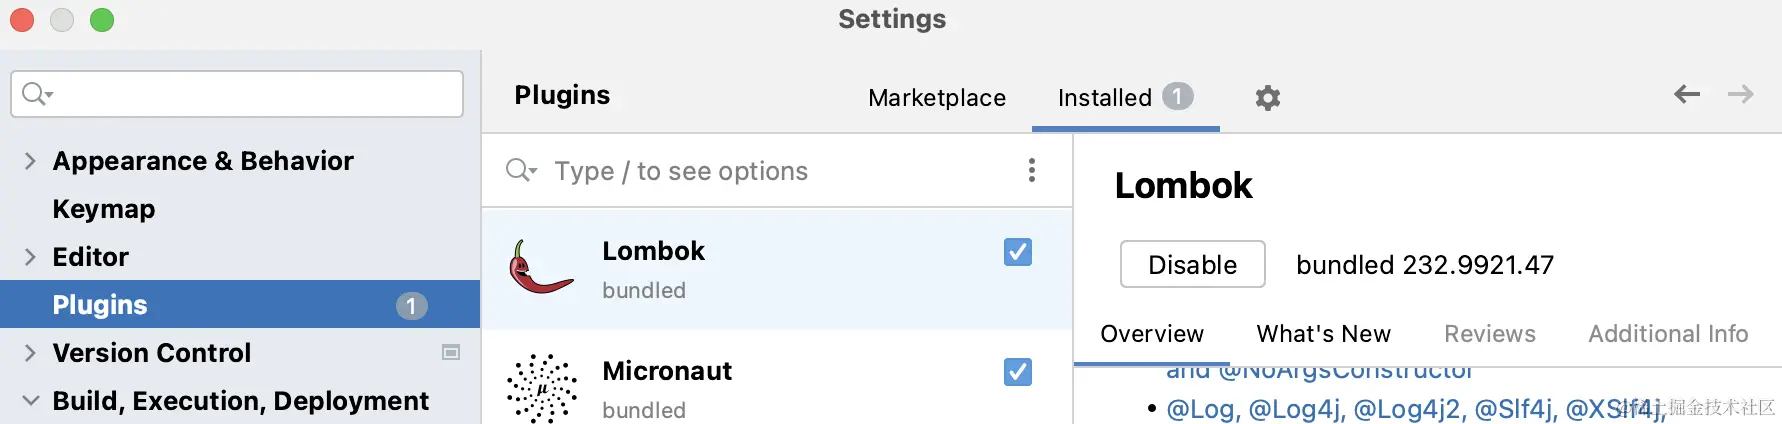Screen dimensions: 1782x424
Task: Open the plugins gear settings menu
Action: (1267, 98)
